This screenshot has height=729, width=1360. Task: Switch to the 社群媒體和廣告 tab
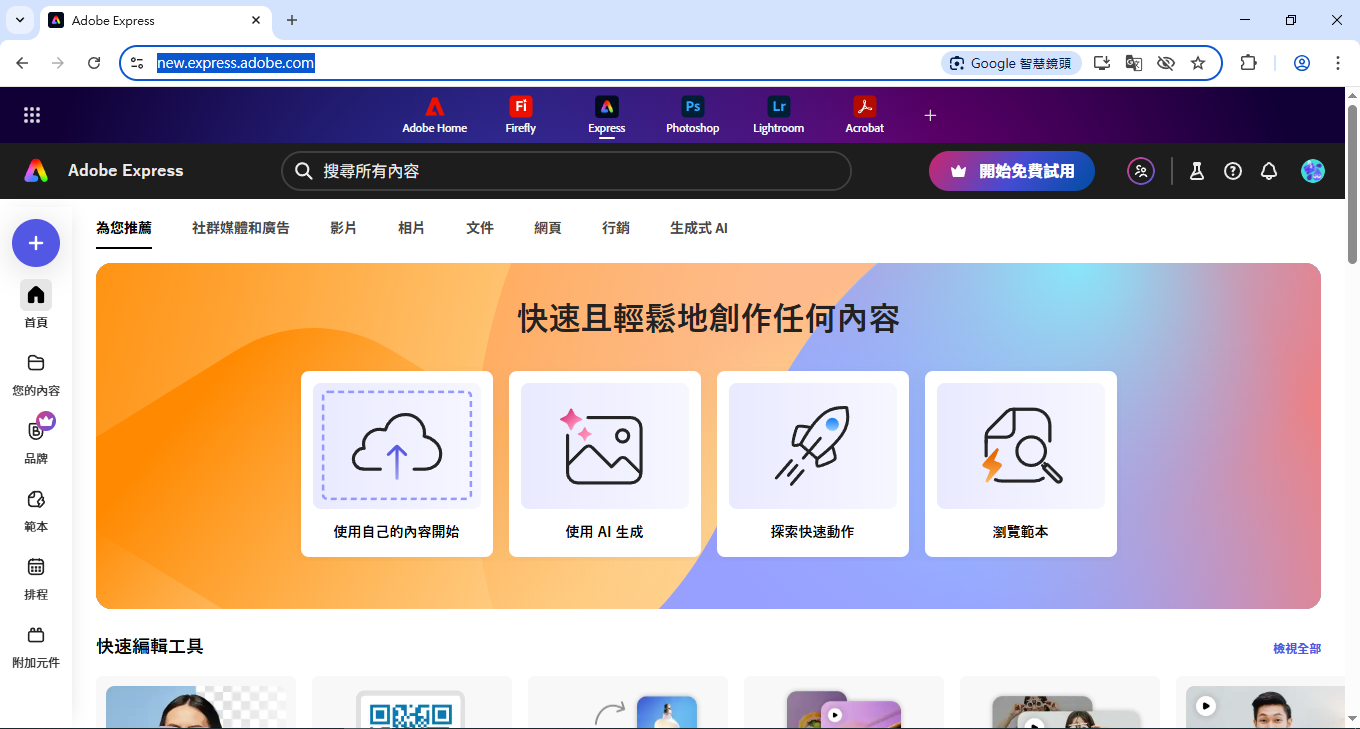pyautogui.click(x=240, y=228)
